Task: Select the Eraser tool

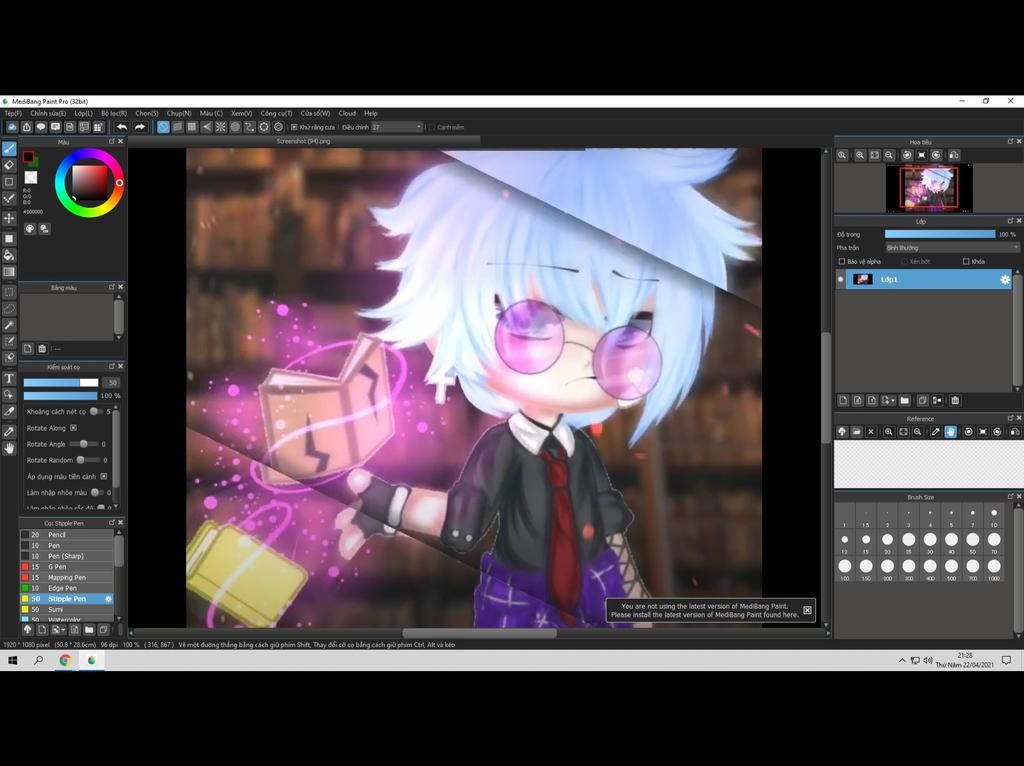Action: tap(9, 165)
